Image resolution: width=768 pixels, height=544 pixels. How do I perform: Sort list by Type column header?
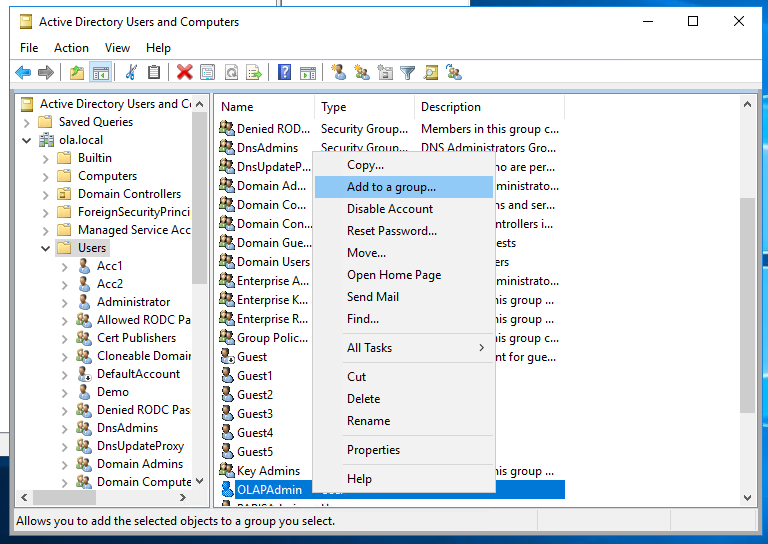click(x=364, y=107)
